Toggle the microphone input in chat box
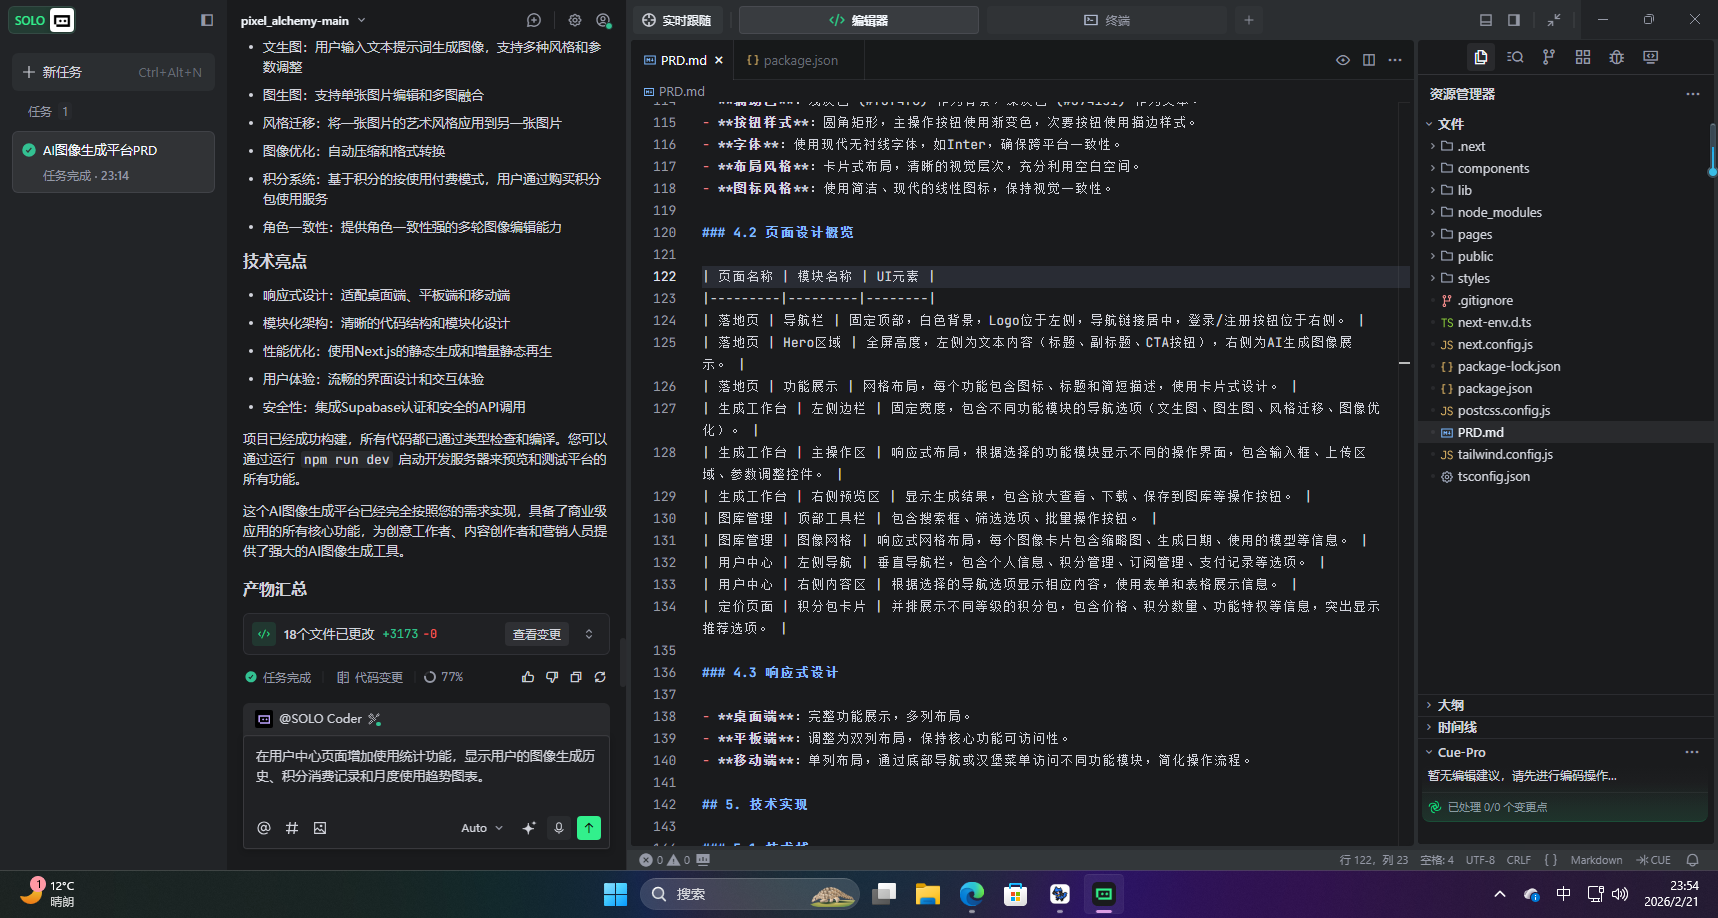 tap(559, 828)
